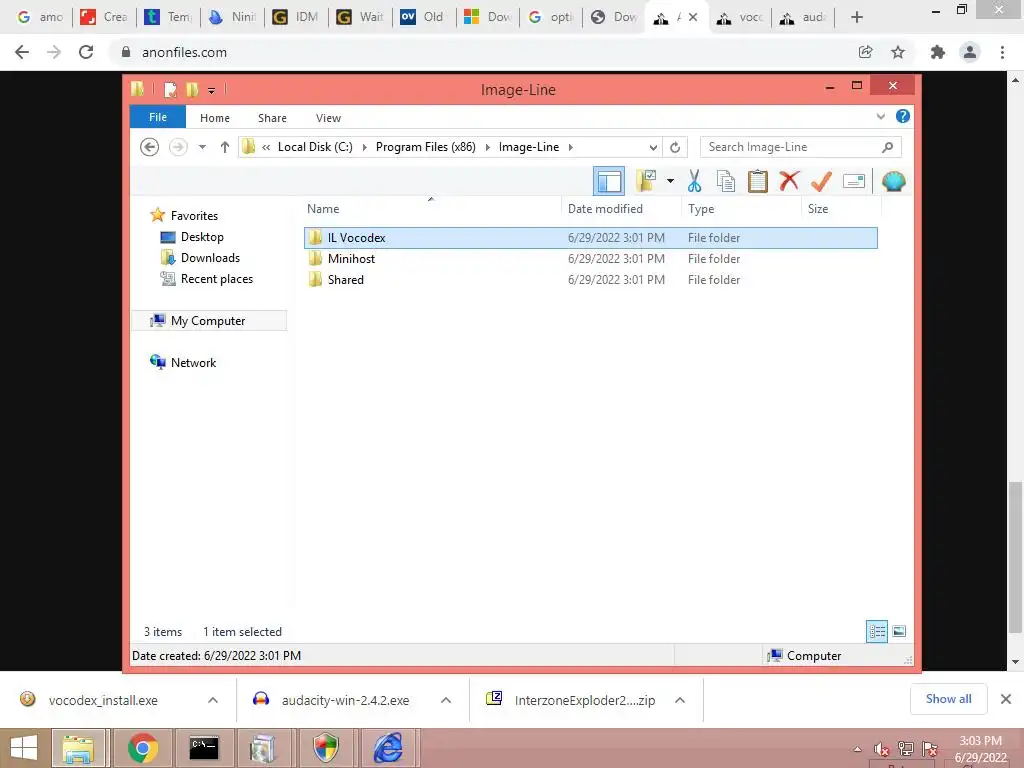Sort by Type column header
This screenshot has height=768, width=1024.
click(701, 209)
